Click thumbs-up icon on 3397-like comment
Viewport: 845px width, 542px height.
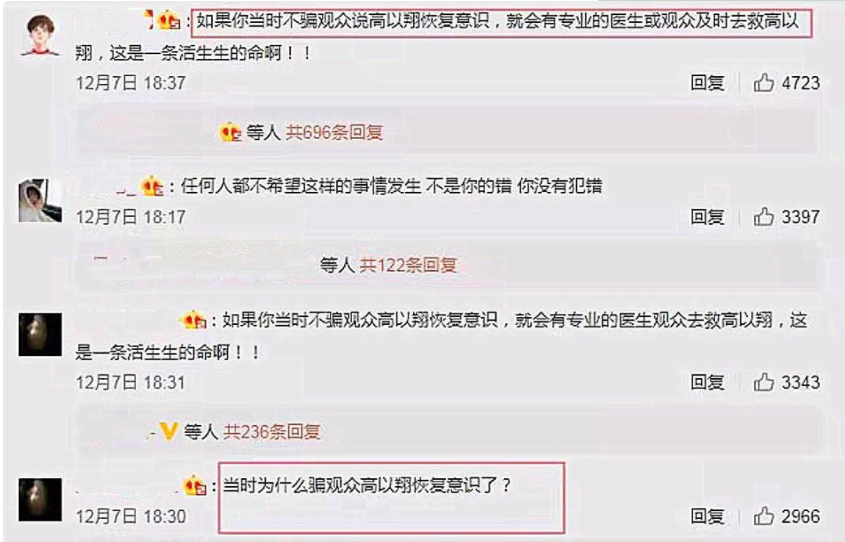tap(764, 217)
